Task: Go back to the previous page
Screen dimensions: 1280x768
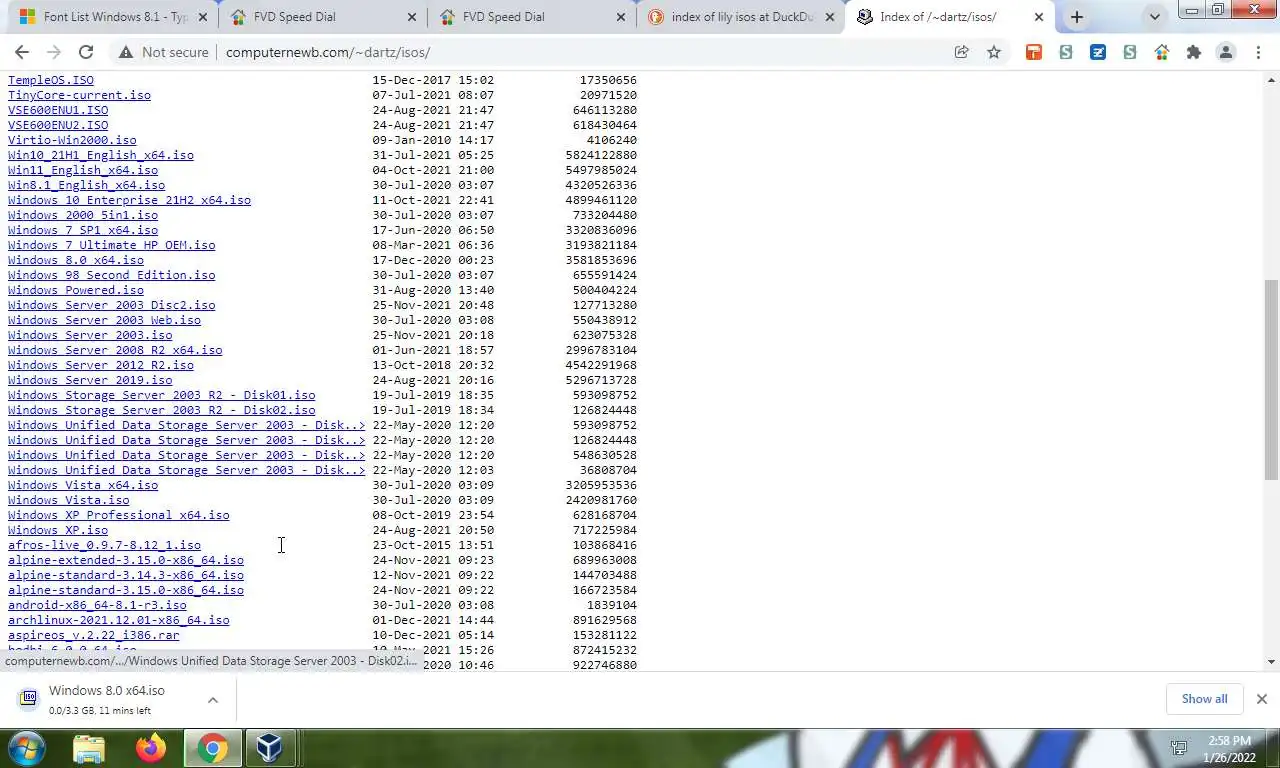Action: (x=22, y=52)
